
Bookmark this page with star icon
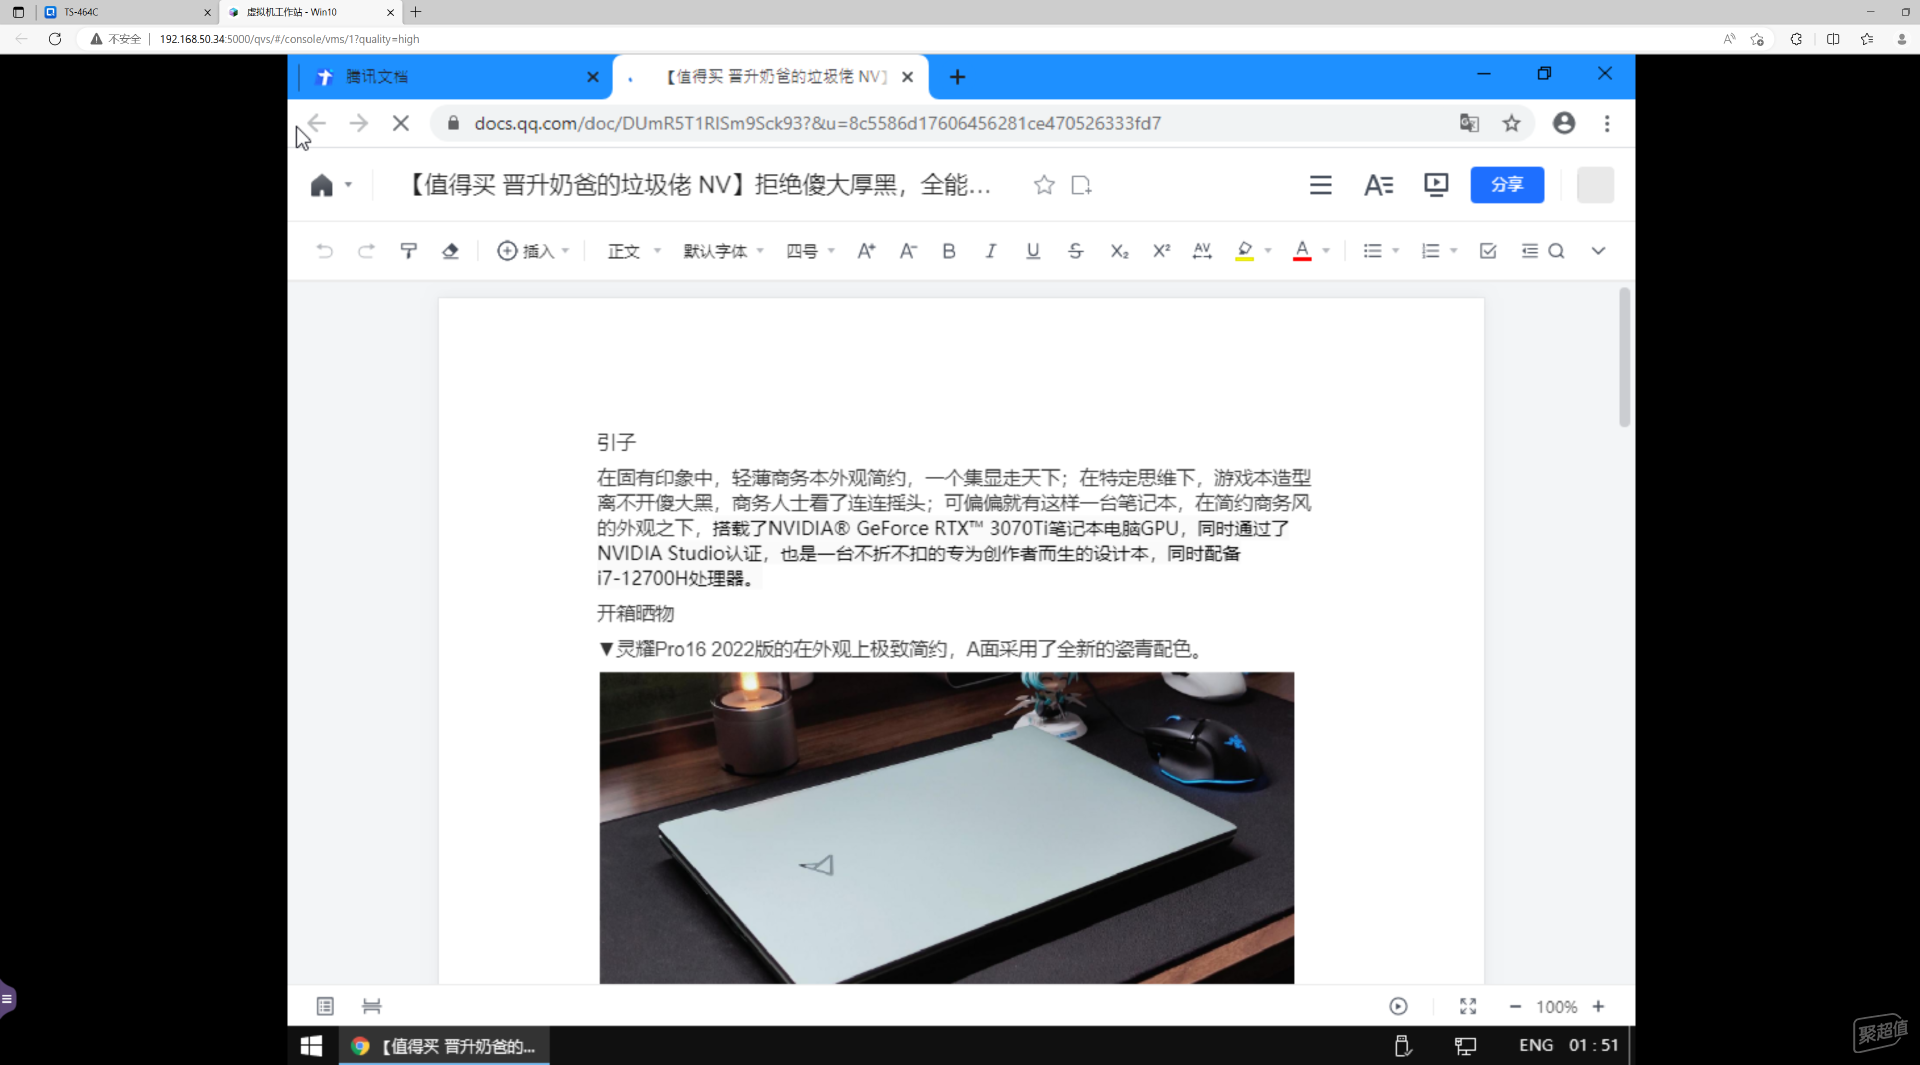(1511, 123)
